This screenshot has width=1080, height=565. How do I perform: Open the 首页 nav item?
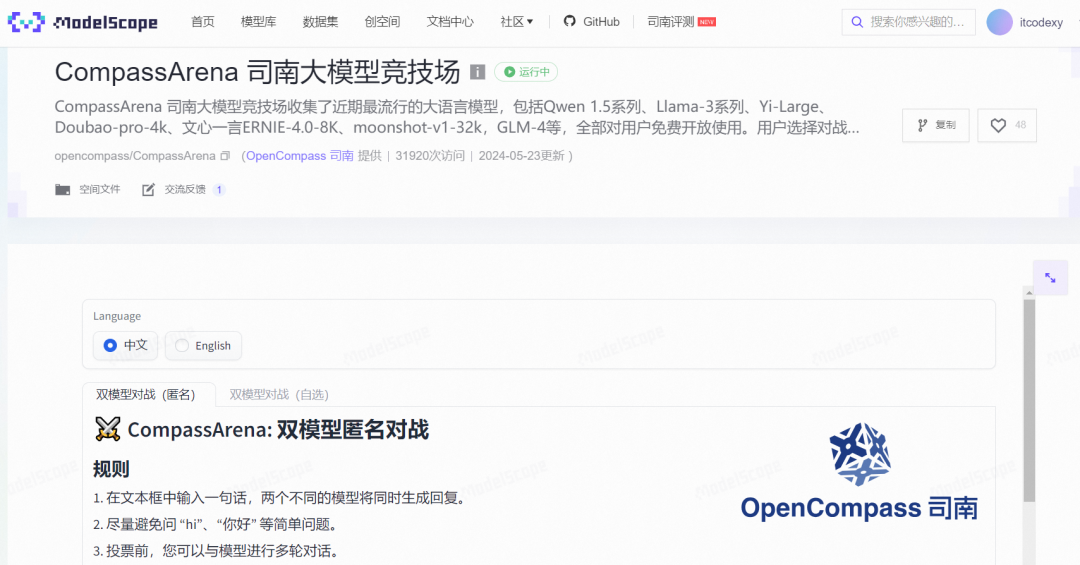202,22
